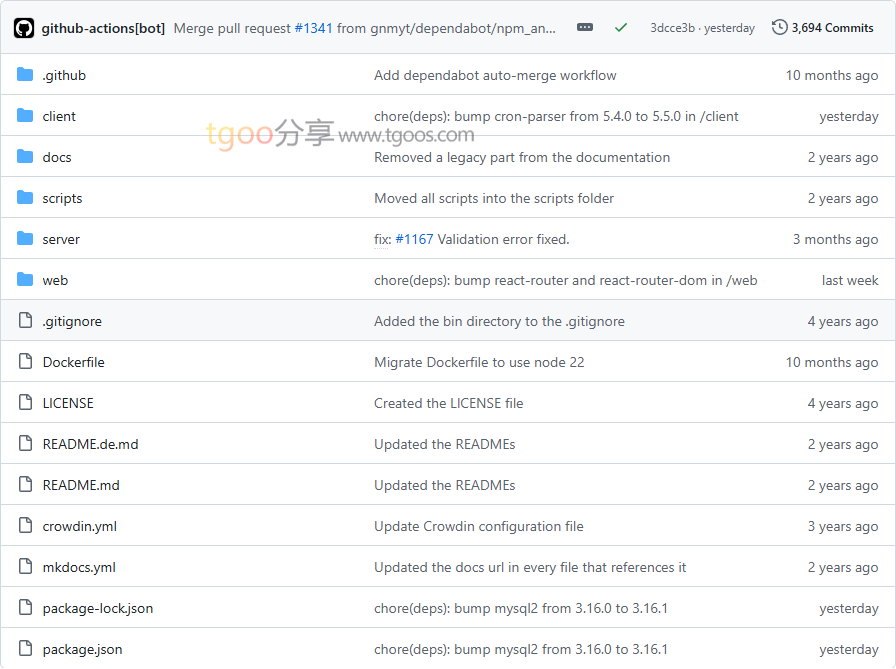Viewport: 896px width, 669px height.
Task: Click the Dockerfile file icon
Action: (x=25, y=362)
